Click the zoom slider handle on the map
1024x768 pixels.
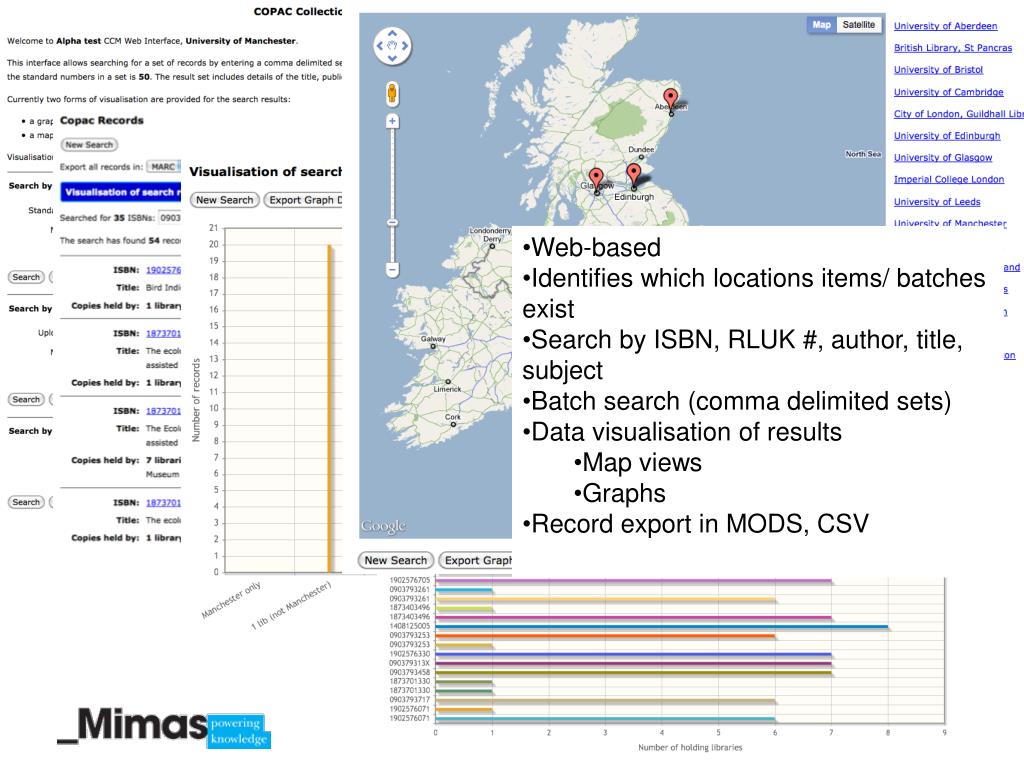coord(392,223)
